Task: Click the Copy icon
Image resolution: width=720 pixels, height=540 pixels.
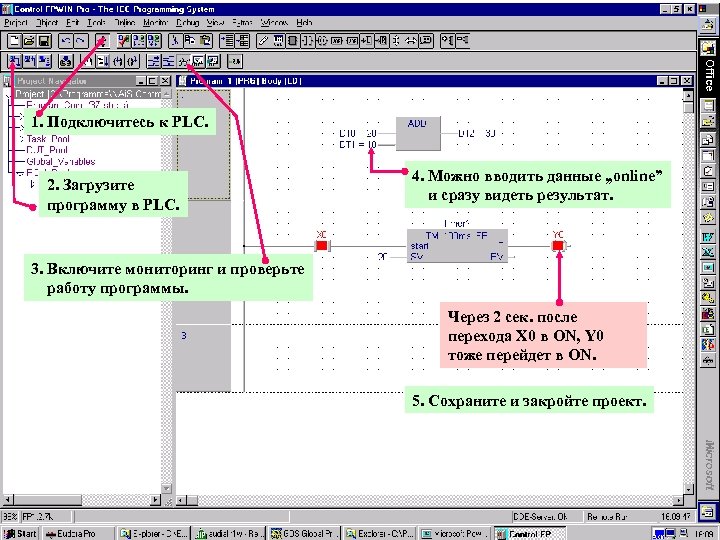Action: coord(189,41)
